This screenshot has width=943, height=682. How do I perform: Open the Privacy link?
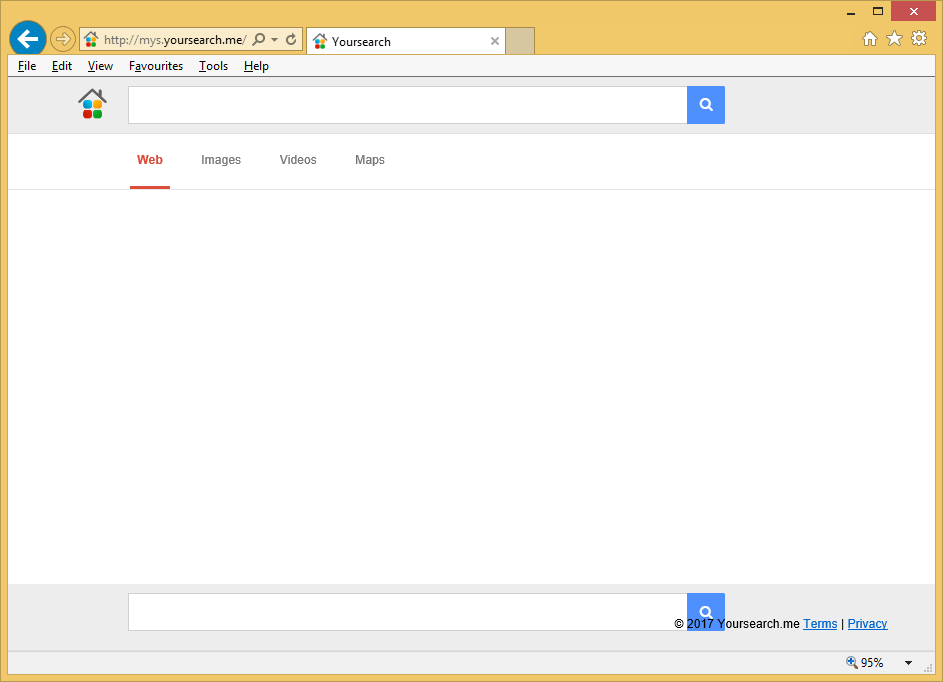click(867, 624)
